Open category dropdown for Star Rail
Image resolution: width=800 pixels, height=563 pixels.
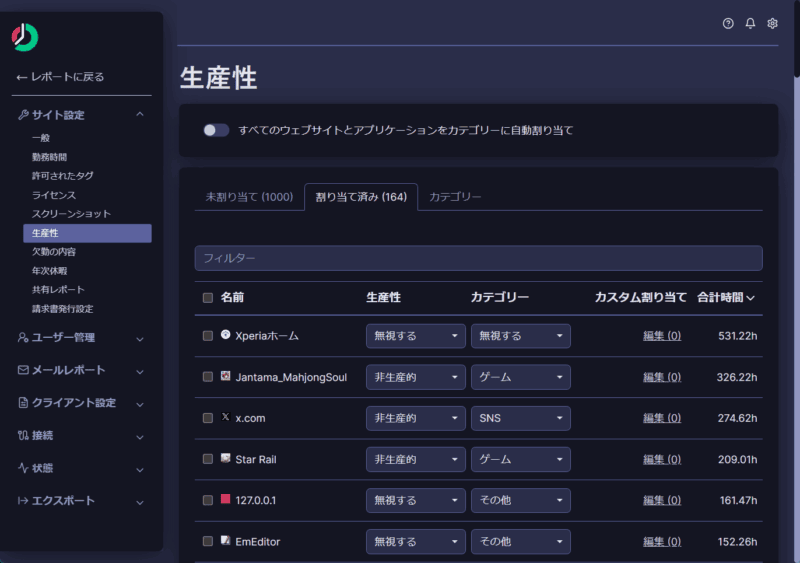click(x=520, y=459)
